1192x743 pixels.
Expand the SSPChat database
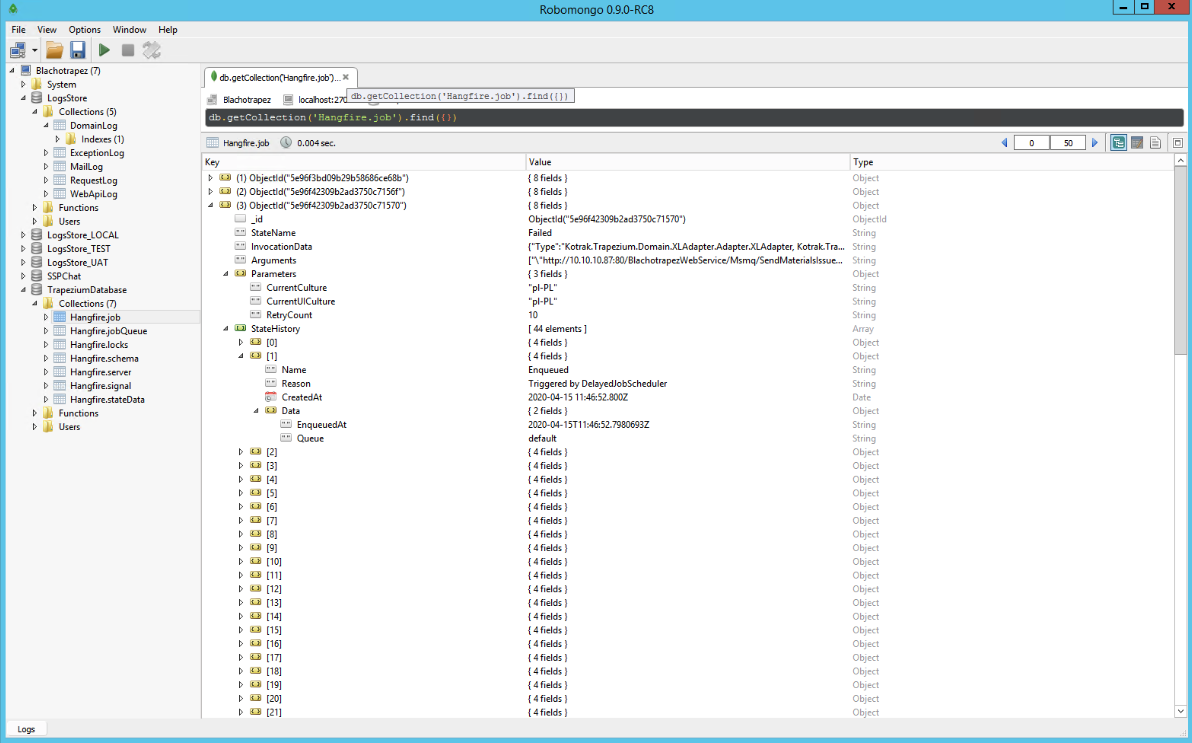[23, 276]
